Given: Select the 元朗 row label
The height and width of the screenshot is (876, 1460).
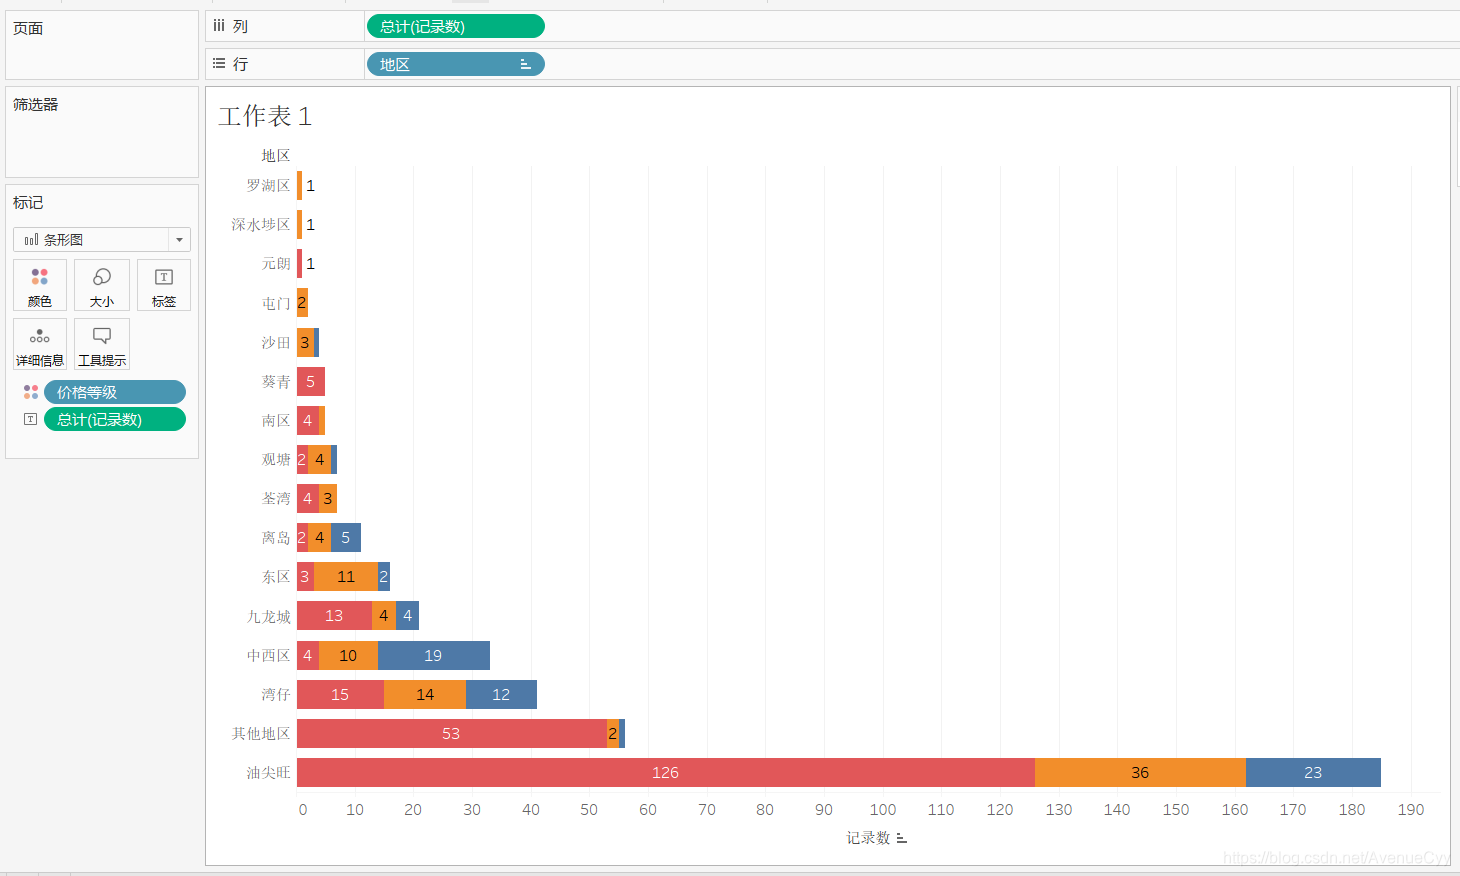Looking at the screenshot, I should pyautogui.click(x=276, y=263).
